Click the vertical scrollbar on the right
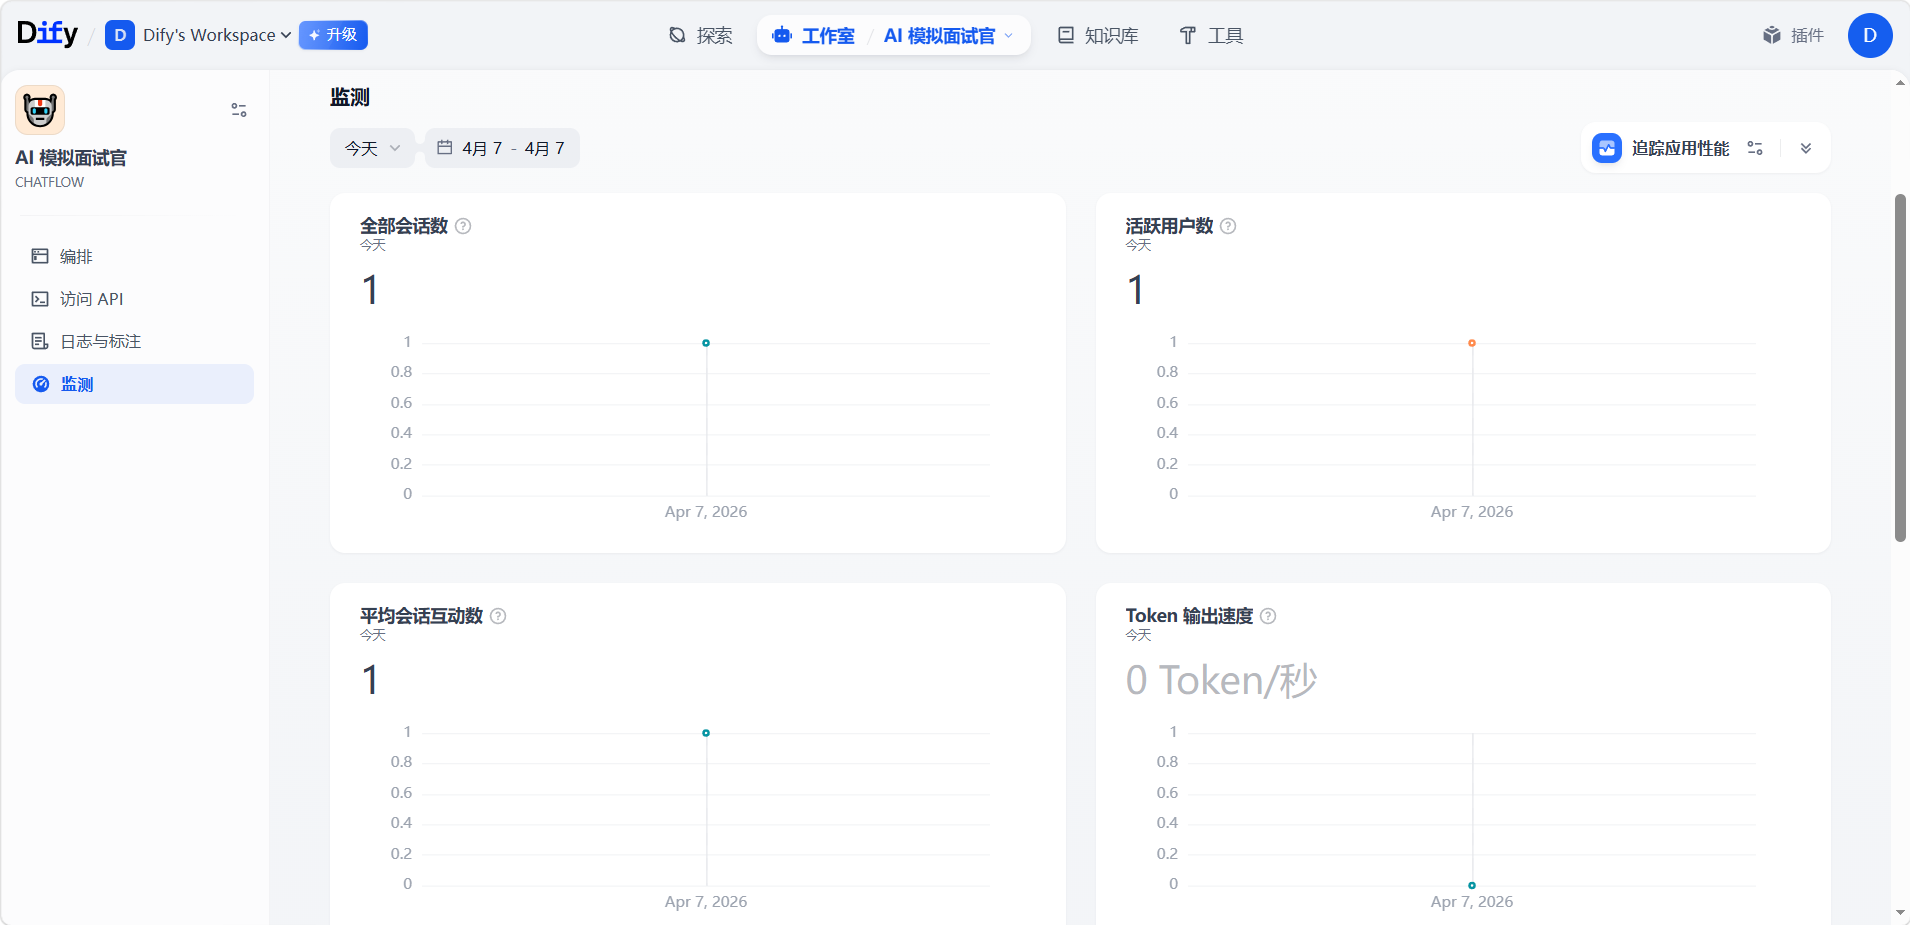Image resolution: width=1910 pixels, height=925 pixels. coord(1900,368)
